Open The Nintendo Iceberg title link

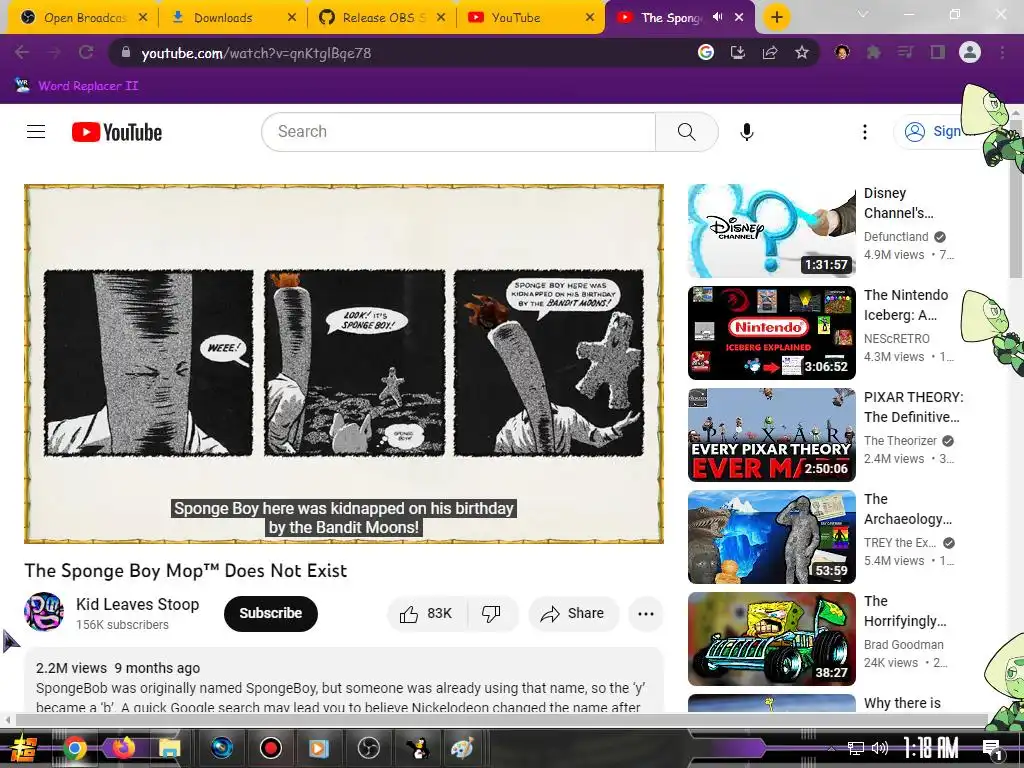point(906,305)
